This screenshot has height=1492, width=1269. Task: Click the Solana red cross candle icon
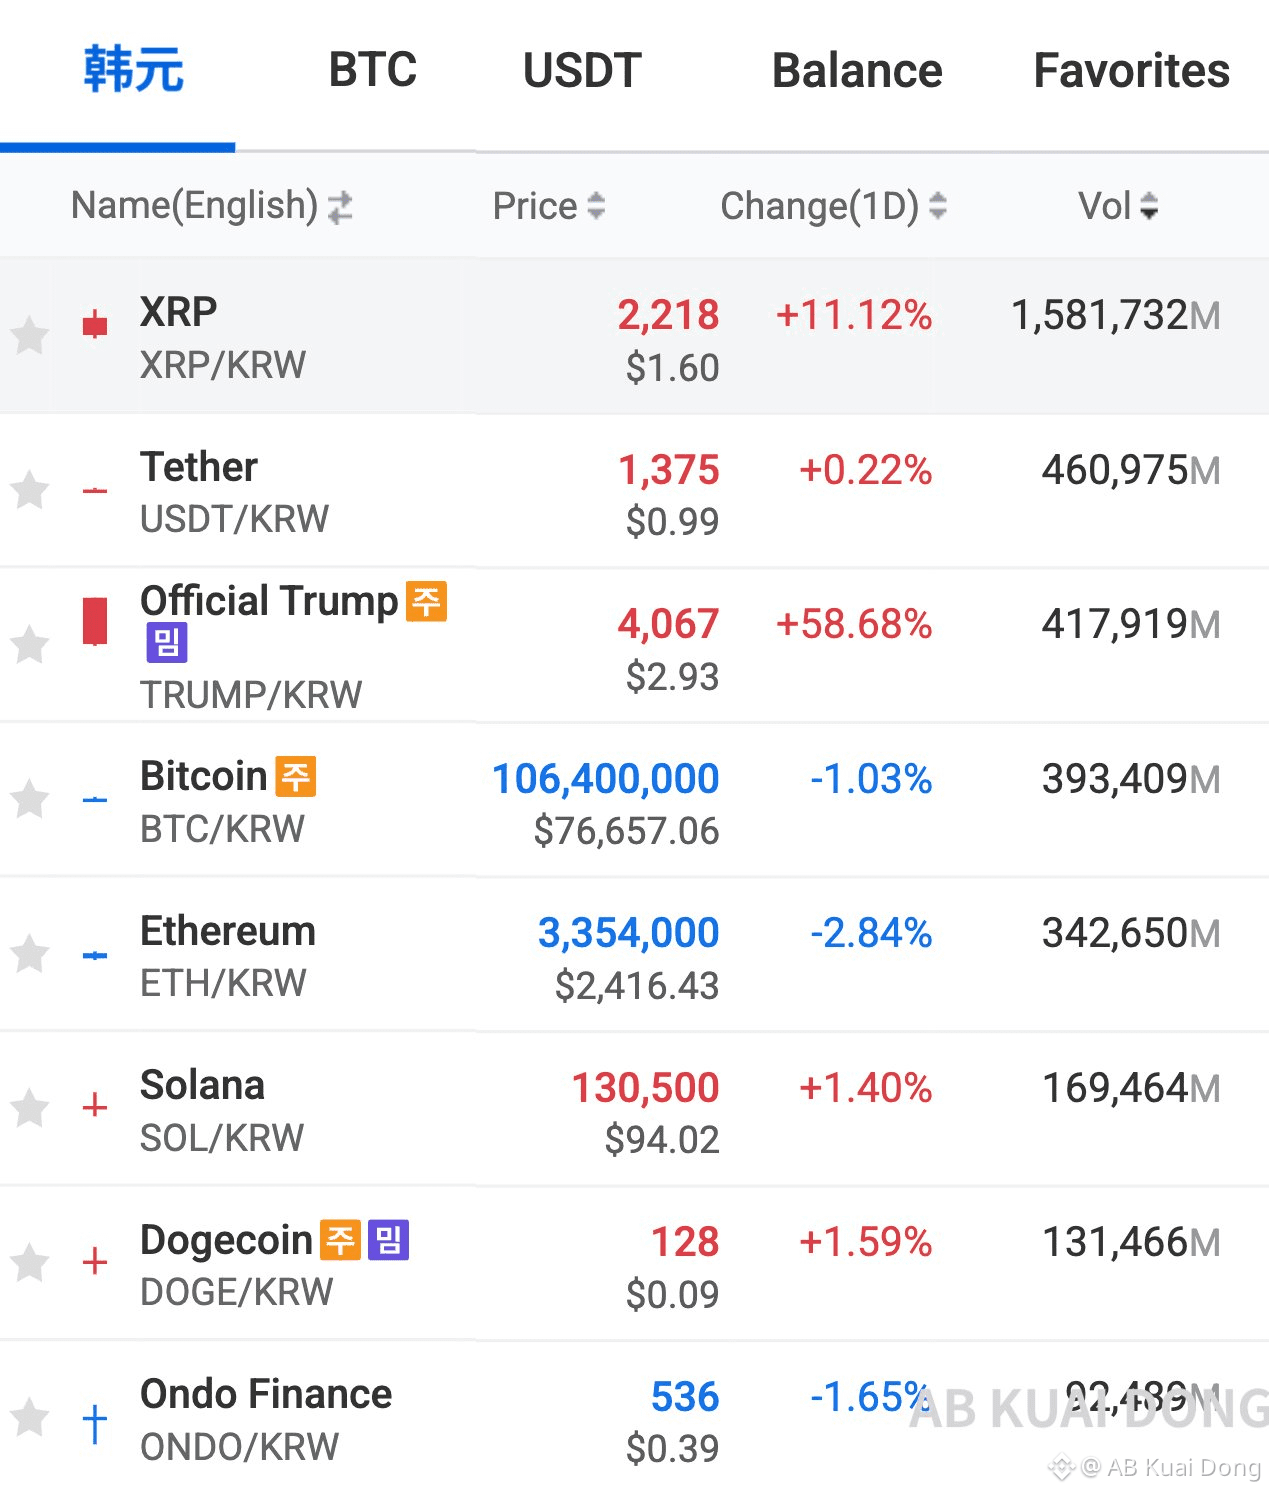95,1106
